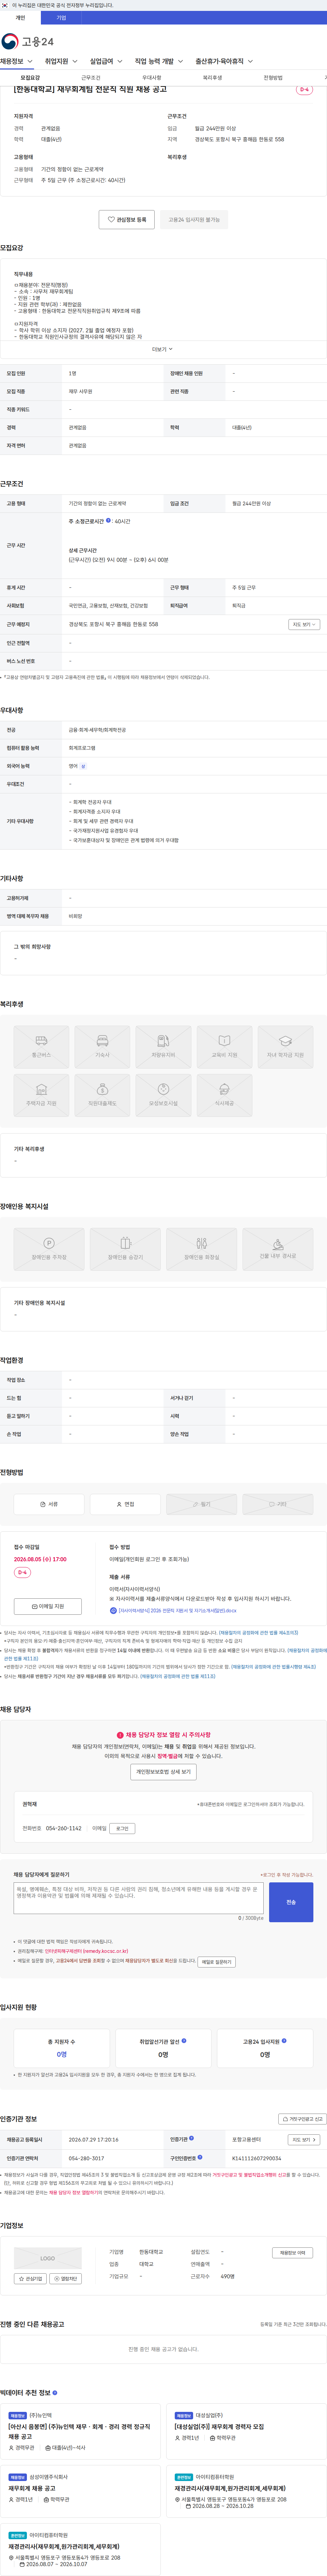Open the remedy.kocsc.or.kr 권리침해구제센터 link

(86, 1951)
